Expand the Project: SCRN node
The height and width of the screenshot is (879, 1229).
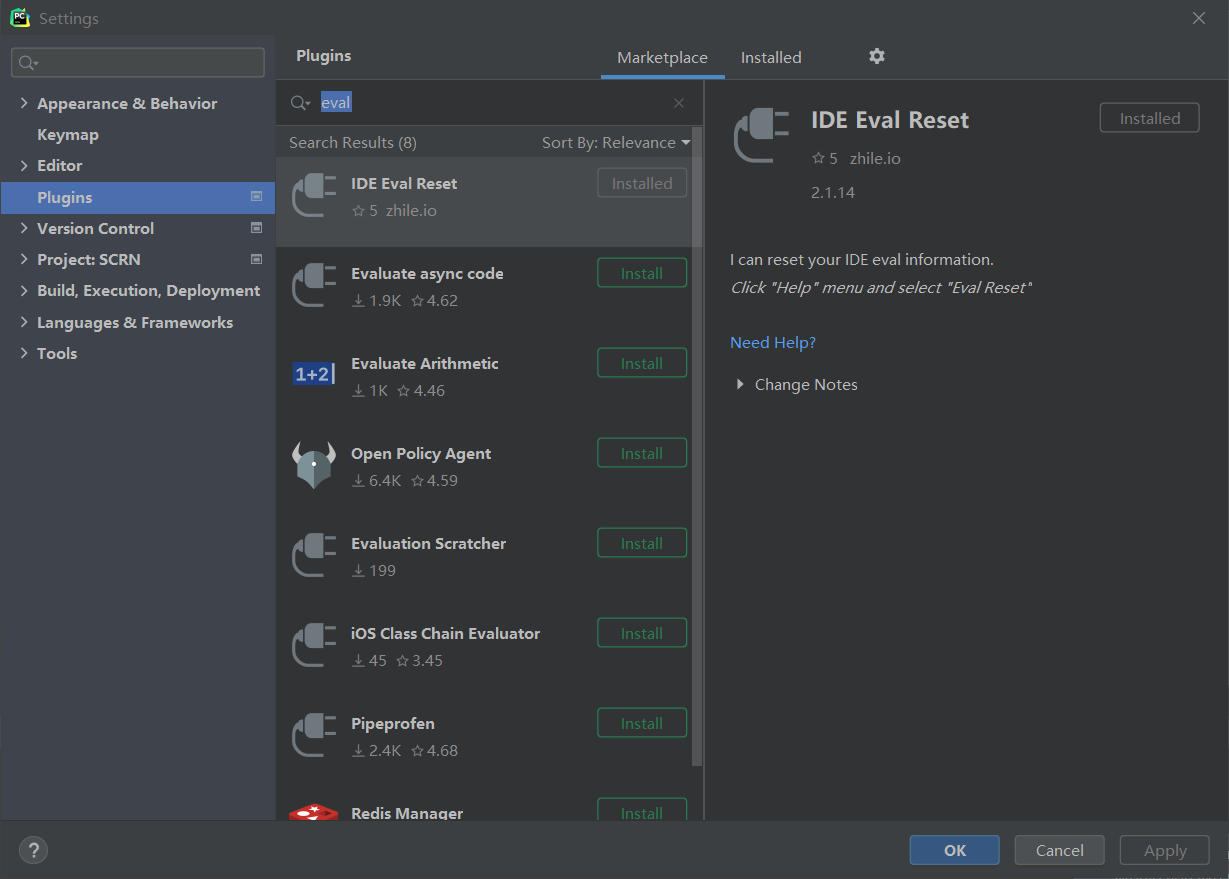click(24, 259)
